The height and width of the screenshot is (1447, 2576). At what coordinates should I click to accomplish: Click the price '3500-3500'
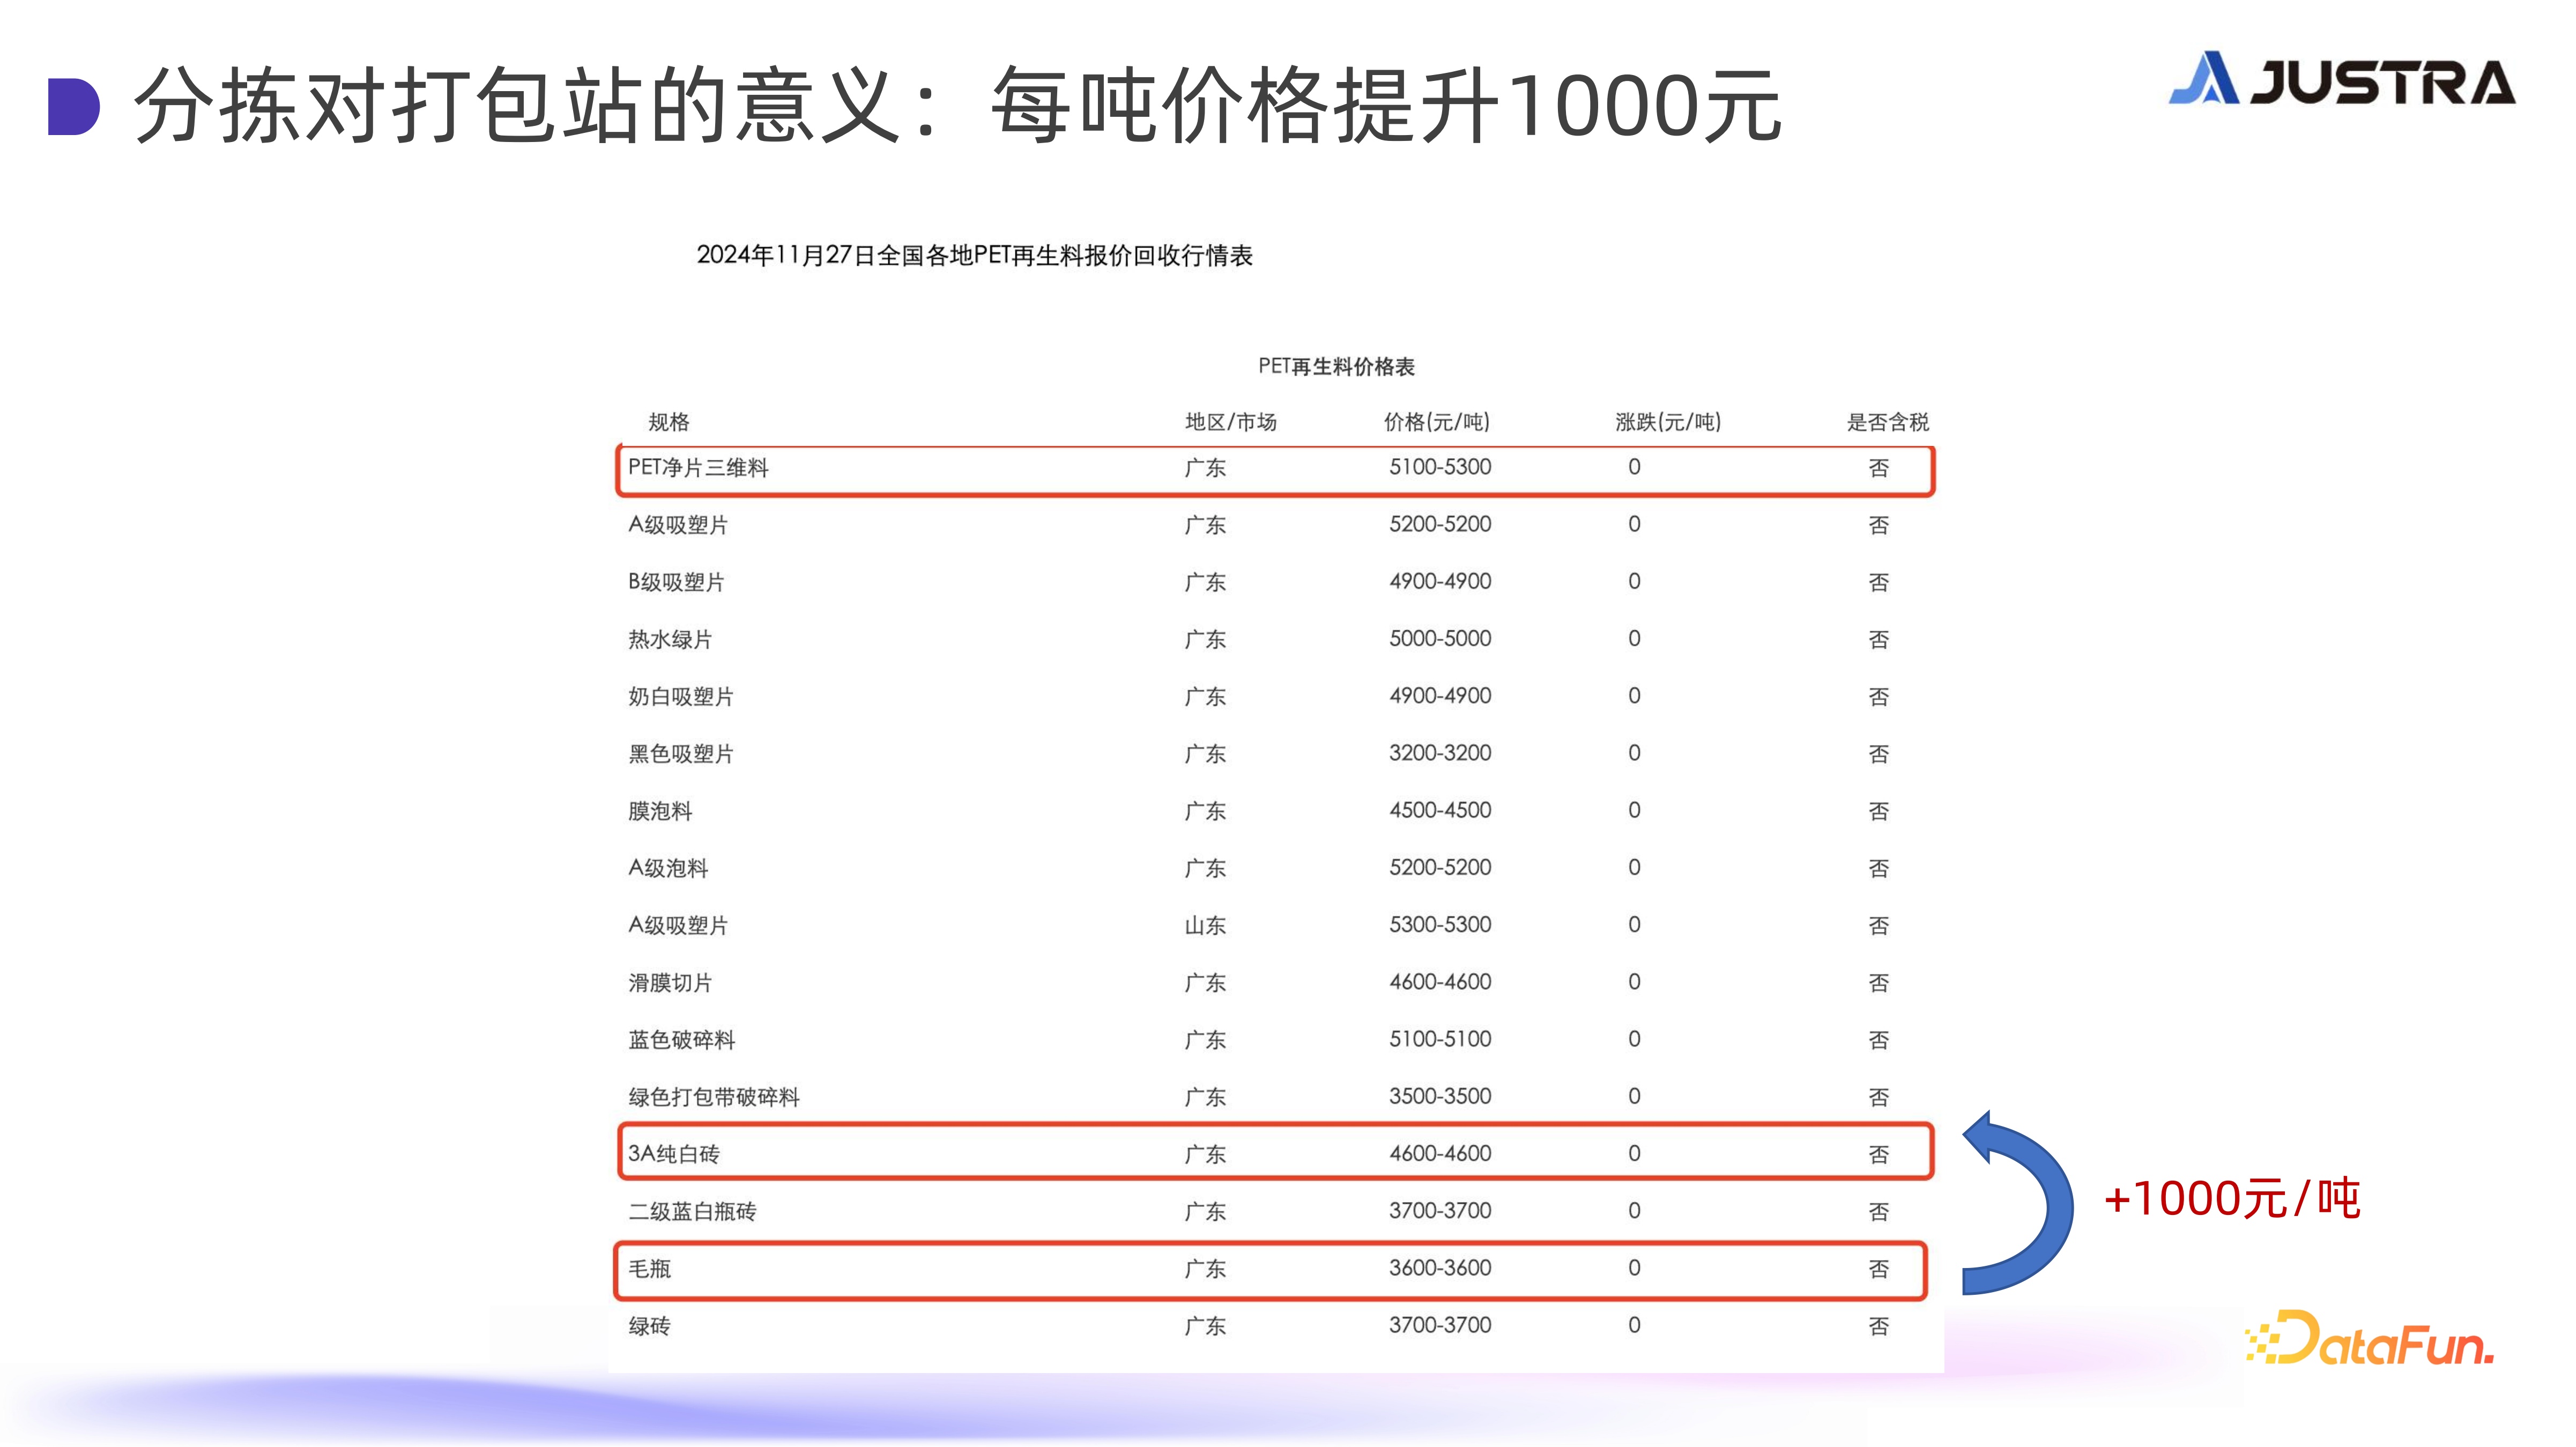click(1440, 1096)
